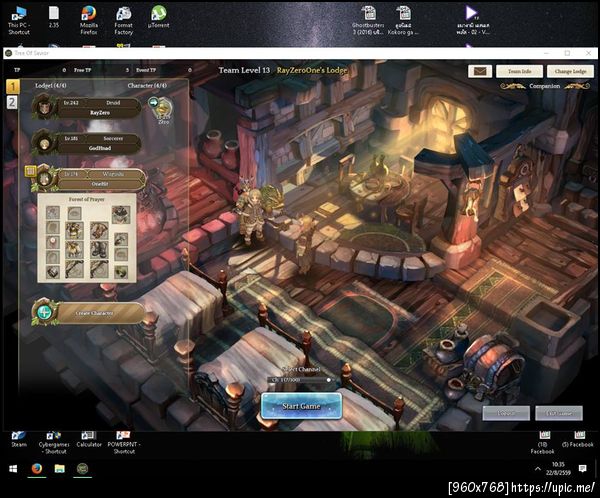This screenshot has width=600, height=498.
Task: Expand the system tray hidden icons chevron
Action: 538,469
